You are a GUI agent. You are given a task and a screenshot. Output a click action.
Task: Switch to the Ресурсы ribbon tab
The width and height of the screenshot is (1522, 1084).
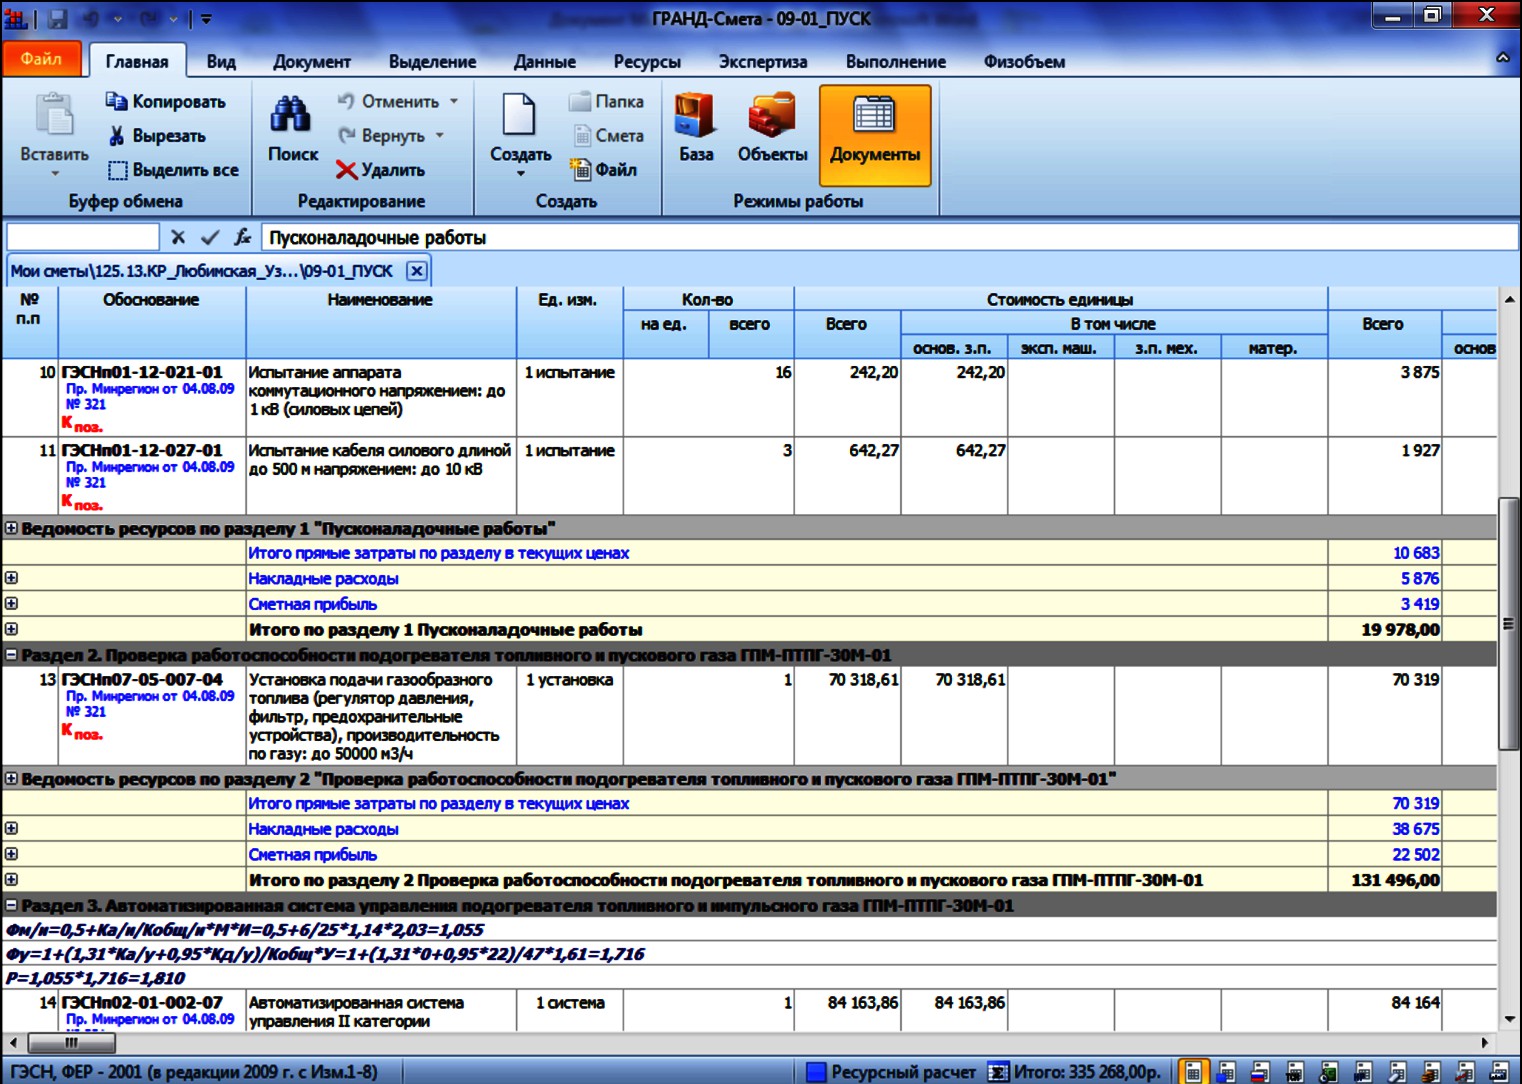(646, 61)
